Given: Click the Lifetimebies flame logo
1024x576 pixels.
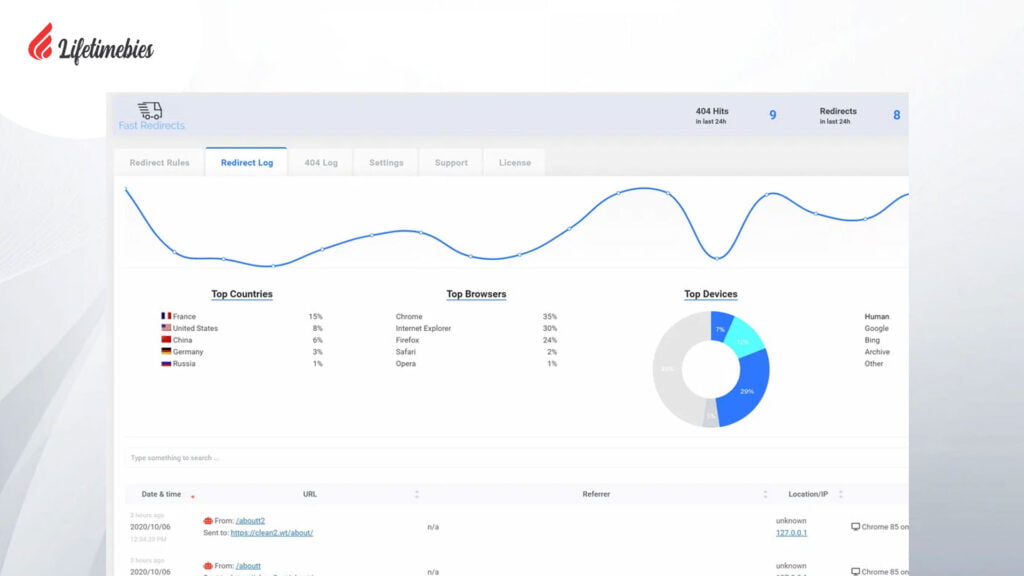Looking at the screenshot, I should (40, 42).
